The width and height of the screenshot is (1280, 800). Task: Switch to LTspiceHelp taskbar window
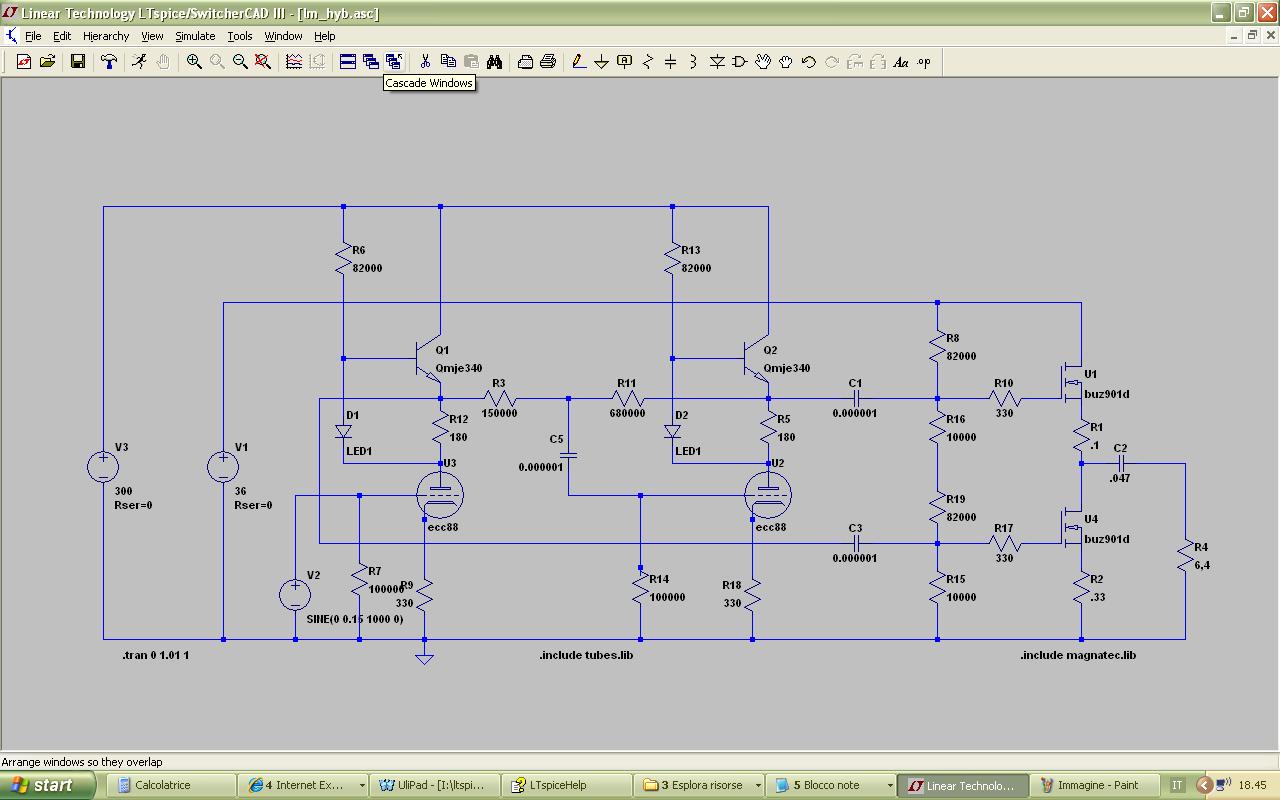coord(568,785)
